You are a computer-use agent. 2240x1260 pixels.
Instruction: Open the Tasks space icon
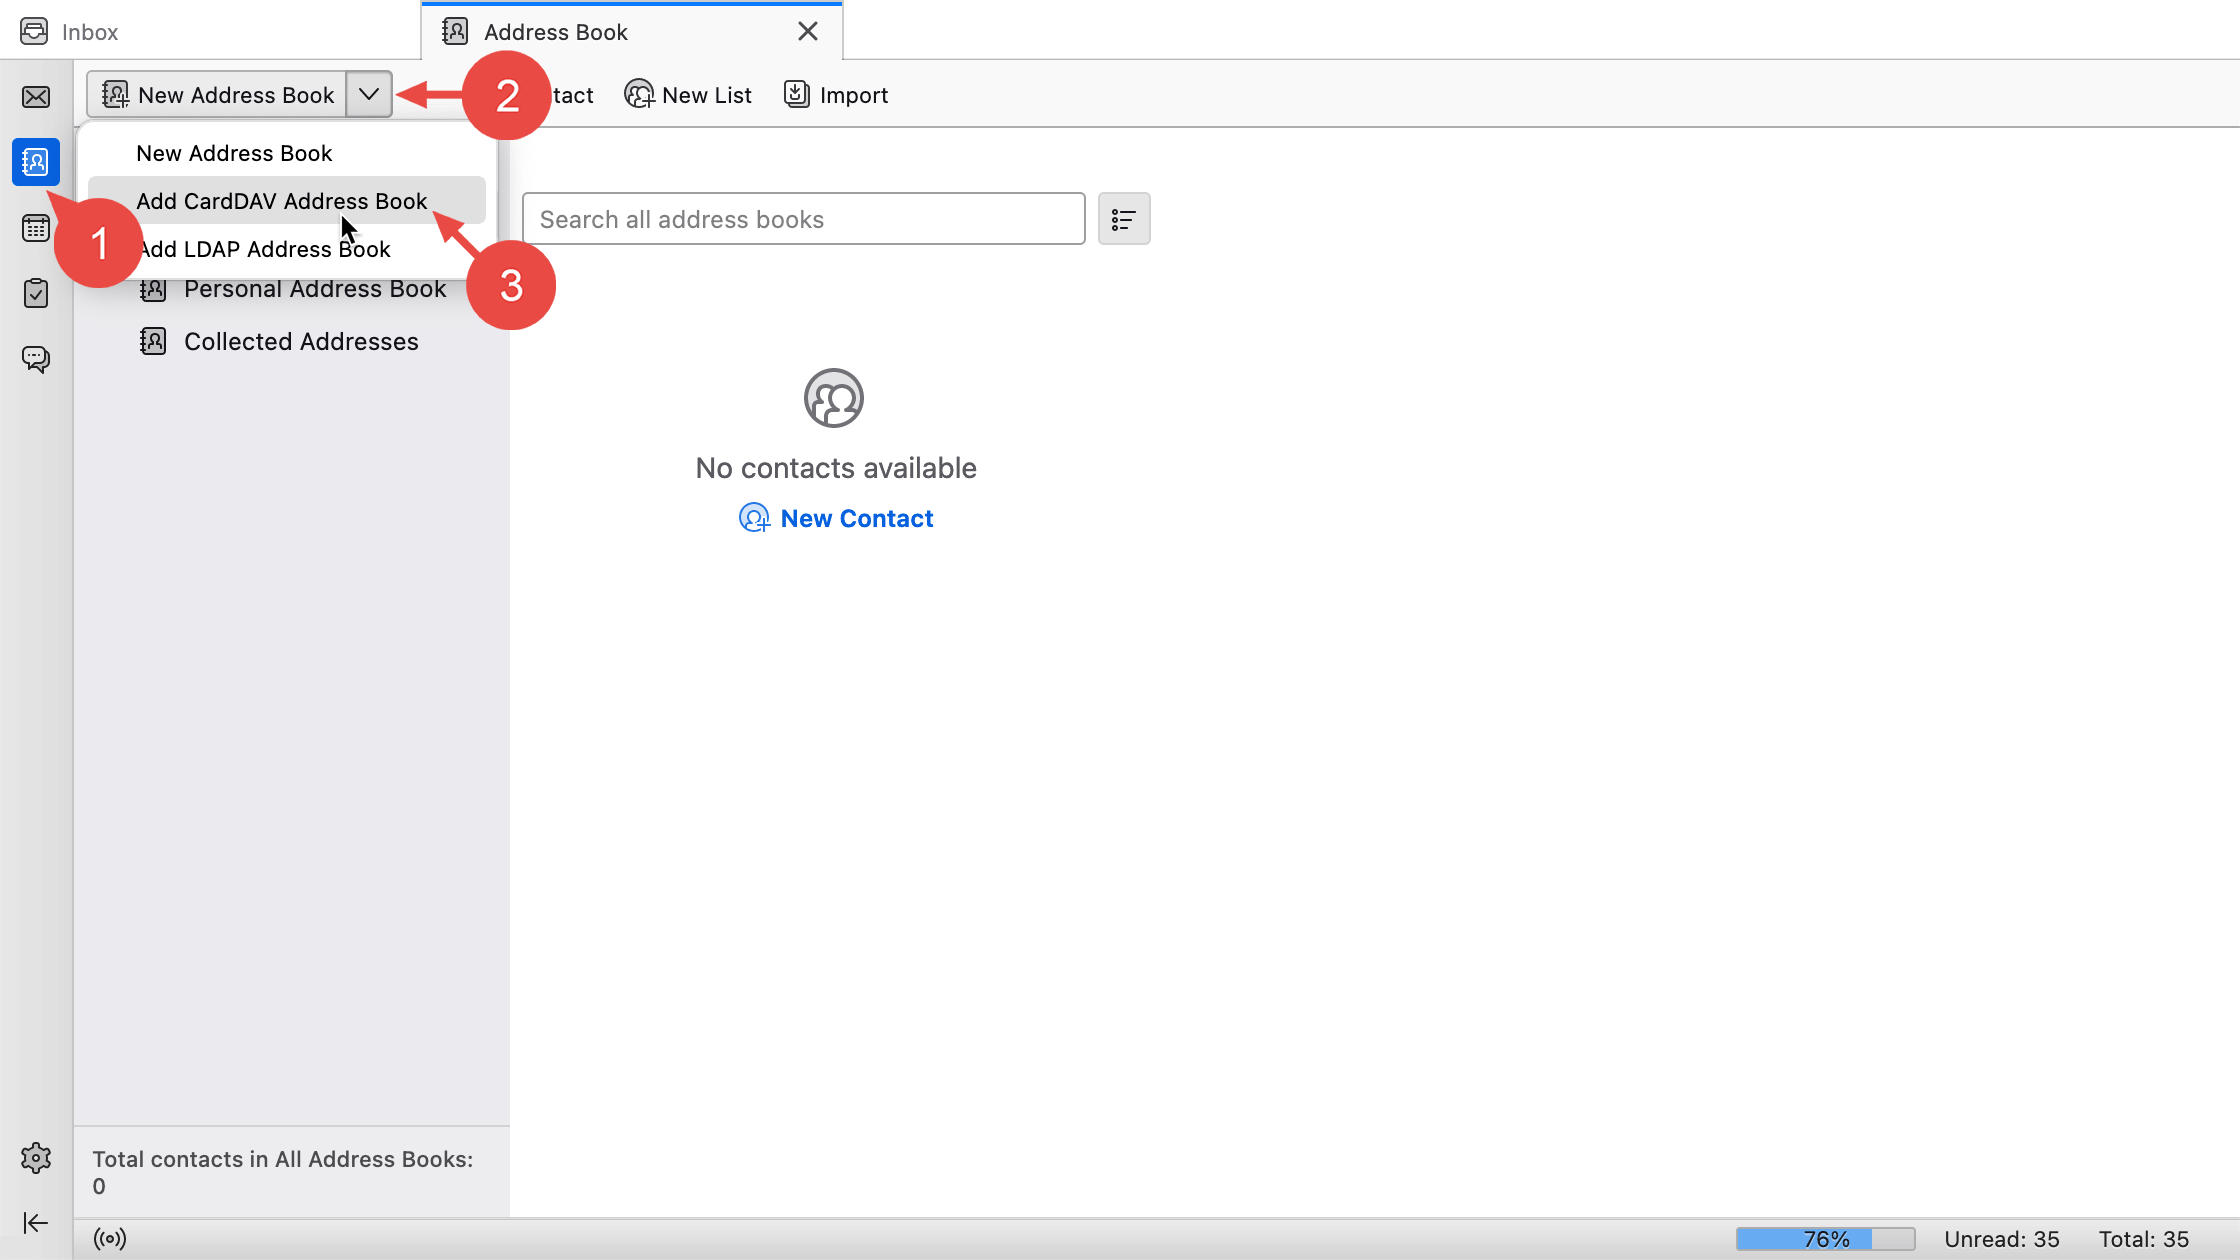click(x=36, y=293)
